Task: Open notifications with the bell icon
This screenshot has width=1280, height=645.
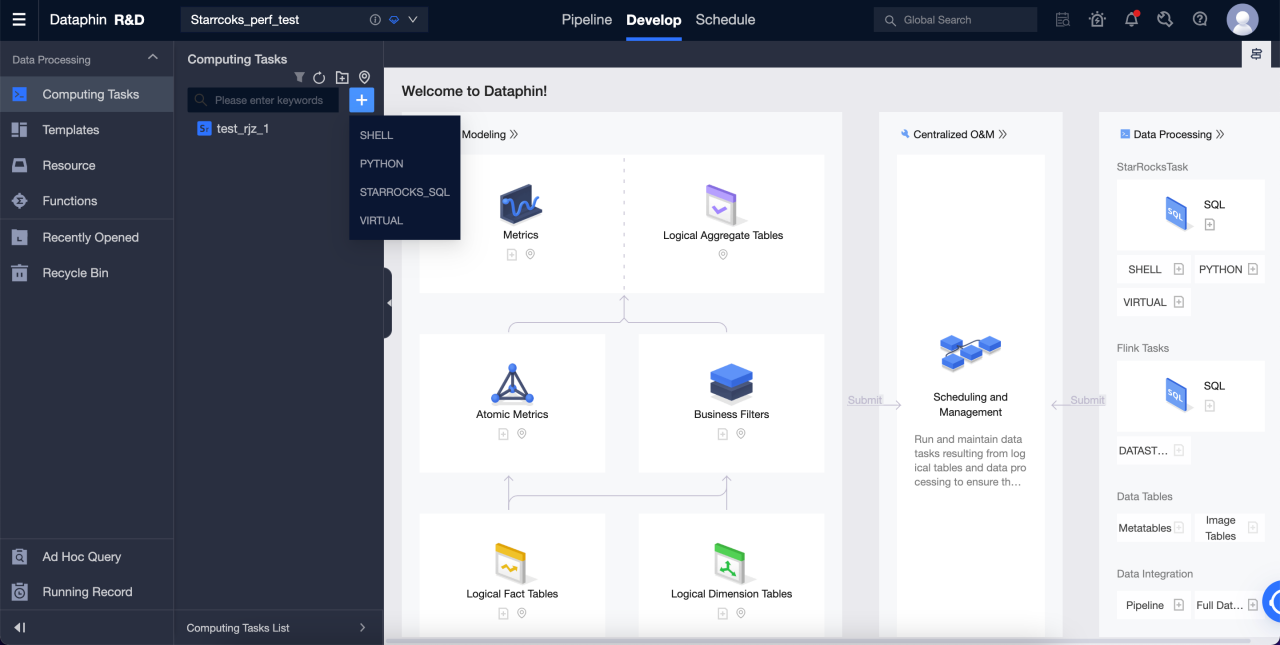Action: coord(1131,19)
